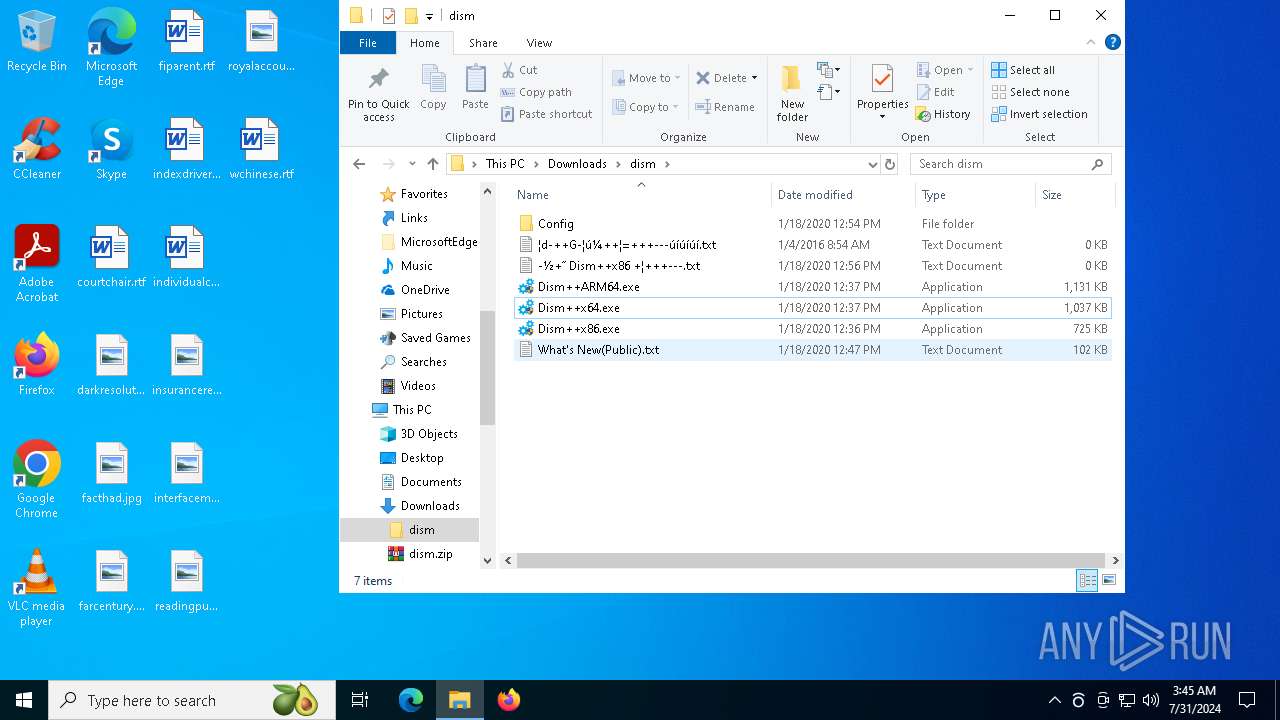
Task: Switch to Details view layout
Action: click(1087, 581)
